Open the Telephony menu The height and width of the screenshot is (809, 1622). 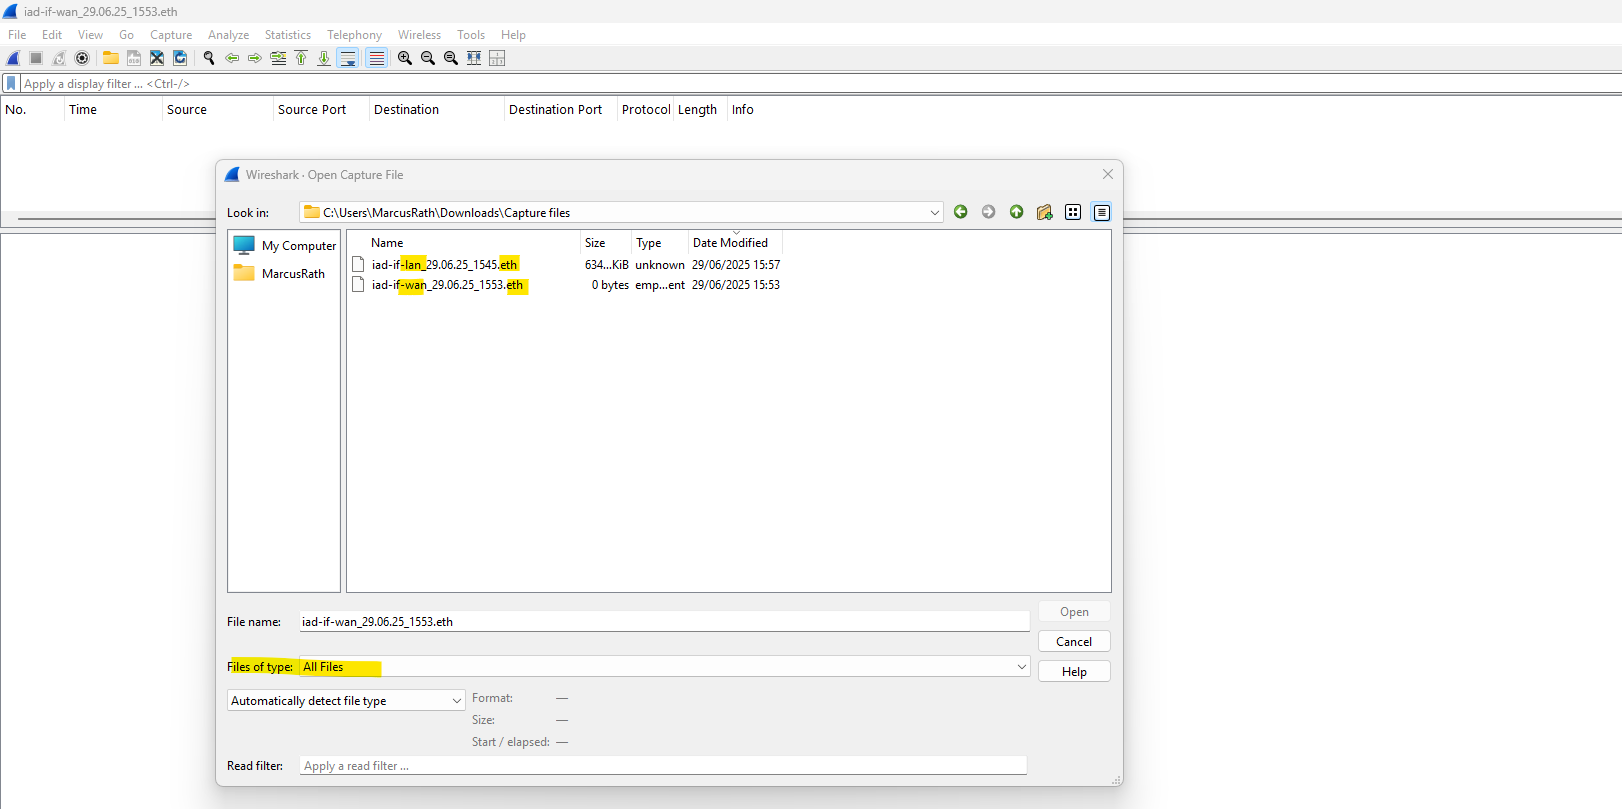[354, 35]
